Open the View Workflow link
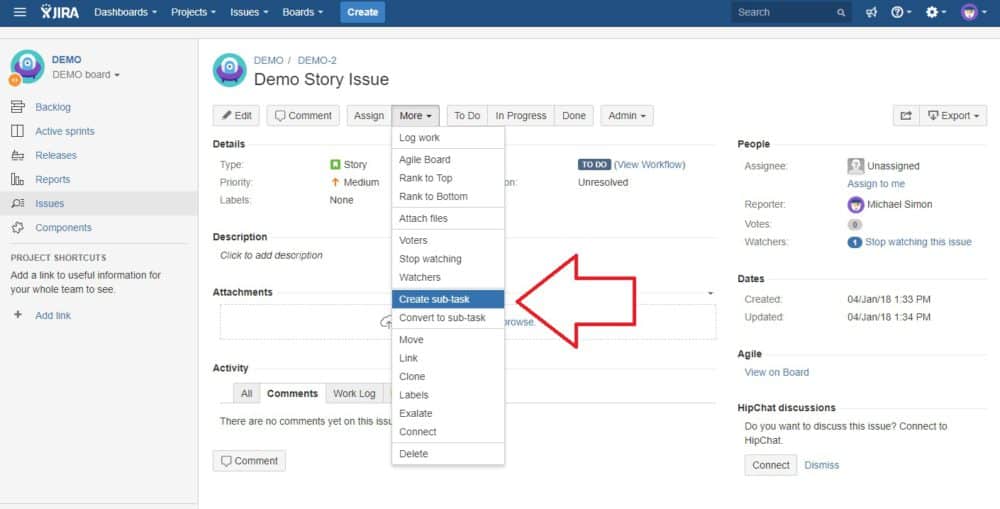This screenshot has height=509, width=1000. coord(649,165)
